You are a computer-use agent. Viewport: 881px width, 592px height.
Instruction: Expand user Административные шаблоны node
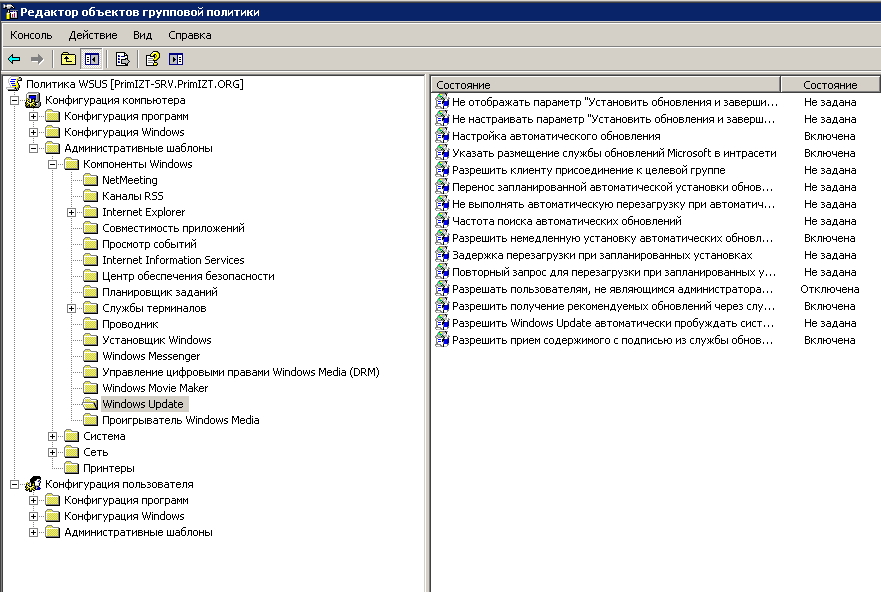click(x=34, y=532)
